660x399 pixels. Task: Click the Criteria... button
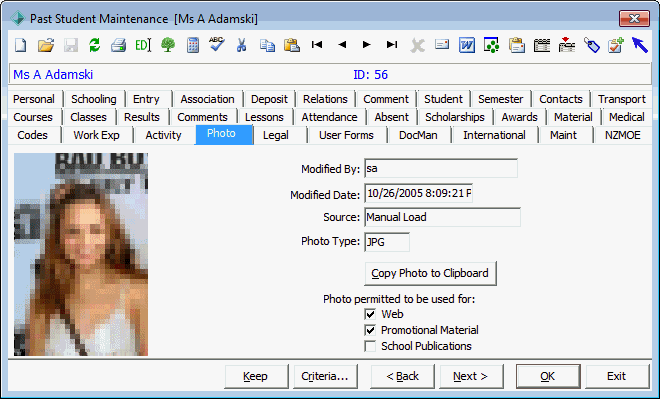(x=325, y=376)
